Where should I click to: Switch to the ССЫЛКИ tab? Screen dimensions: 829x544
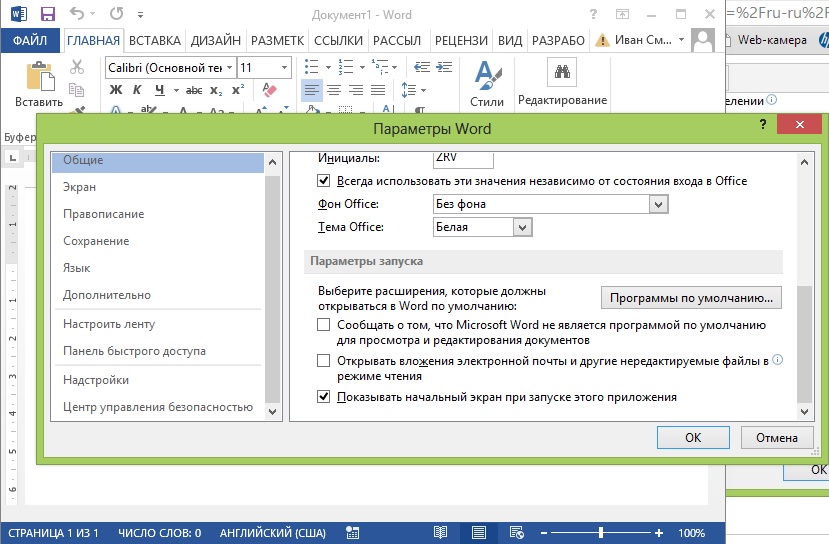(x=338, y=40)
